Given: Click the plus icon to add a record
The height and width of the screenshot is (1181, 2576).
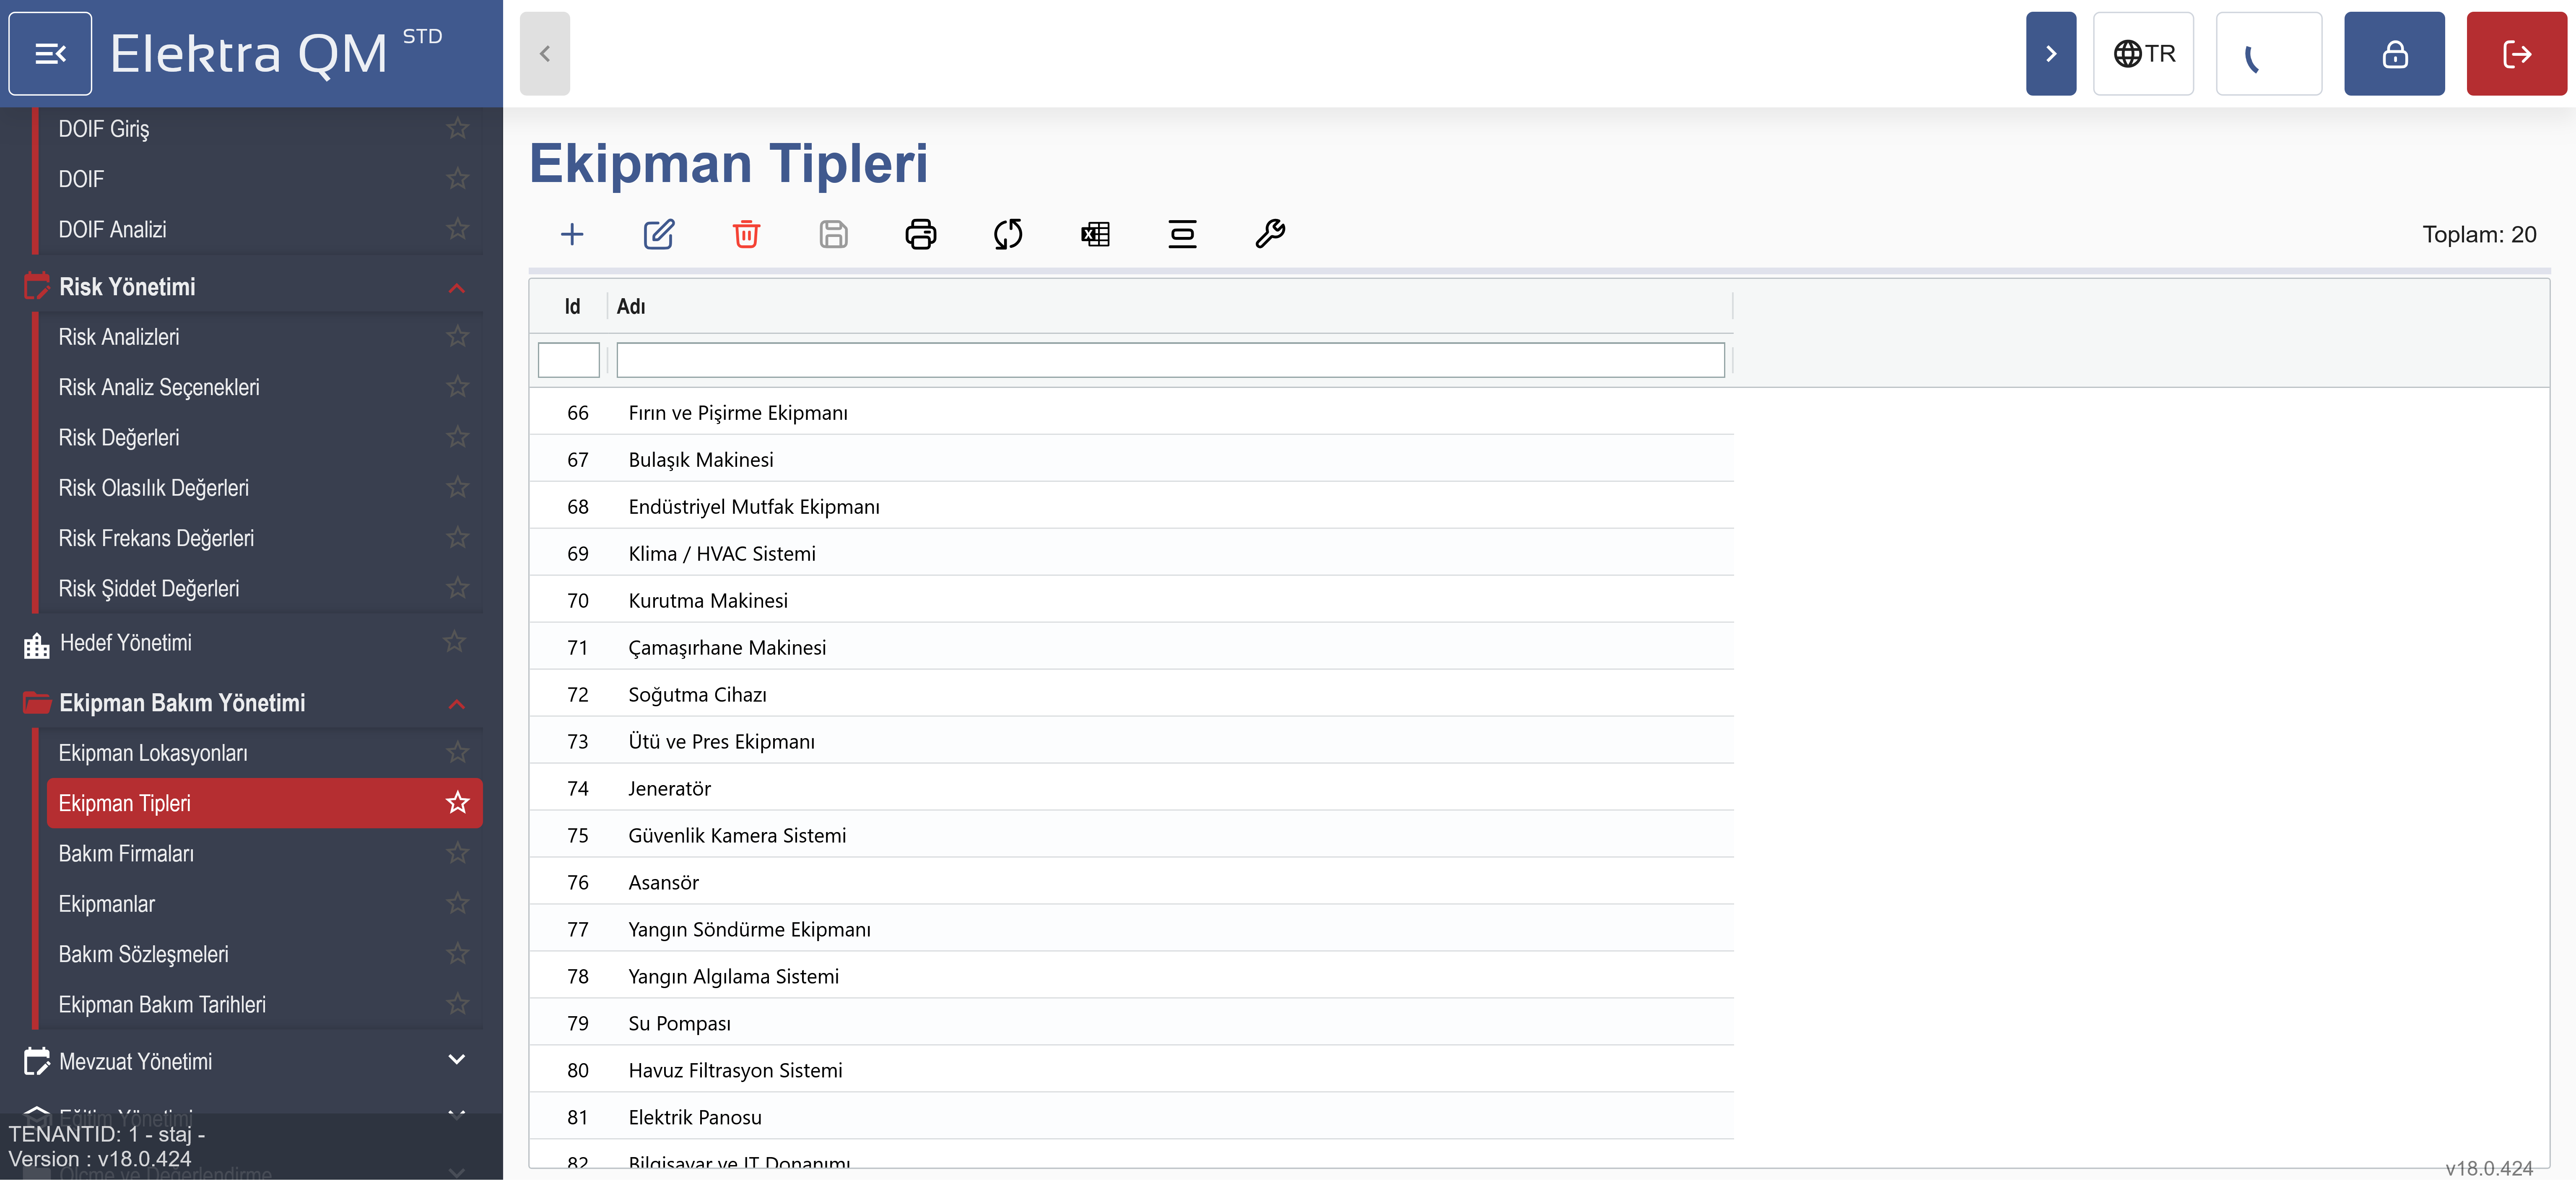Looking at the screenshot, I should pyautogui.click(x=572, y=235).
